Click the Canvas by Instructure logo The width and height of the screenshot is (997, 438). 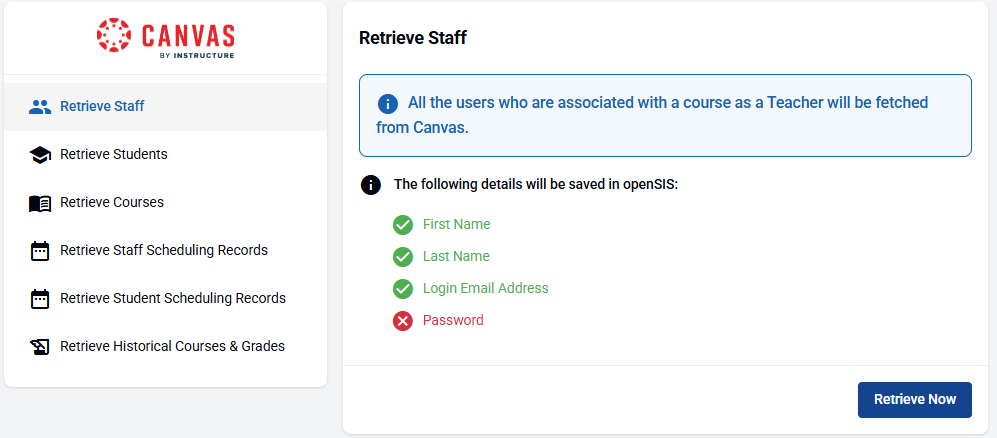click(166, 38)
